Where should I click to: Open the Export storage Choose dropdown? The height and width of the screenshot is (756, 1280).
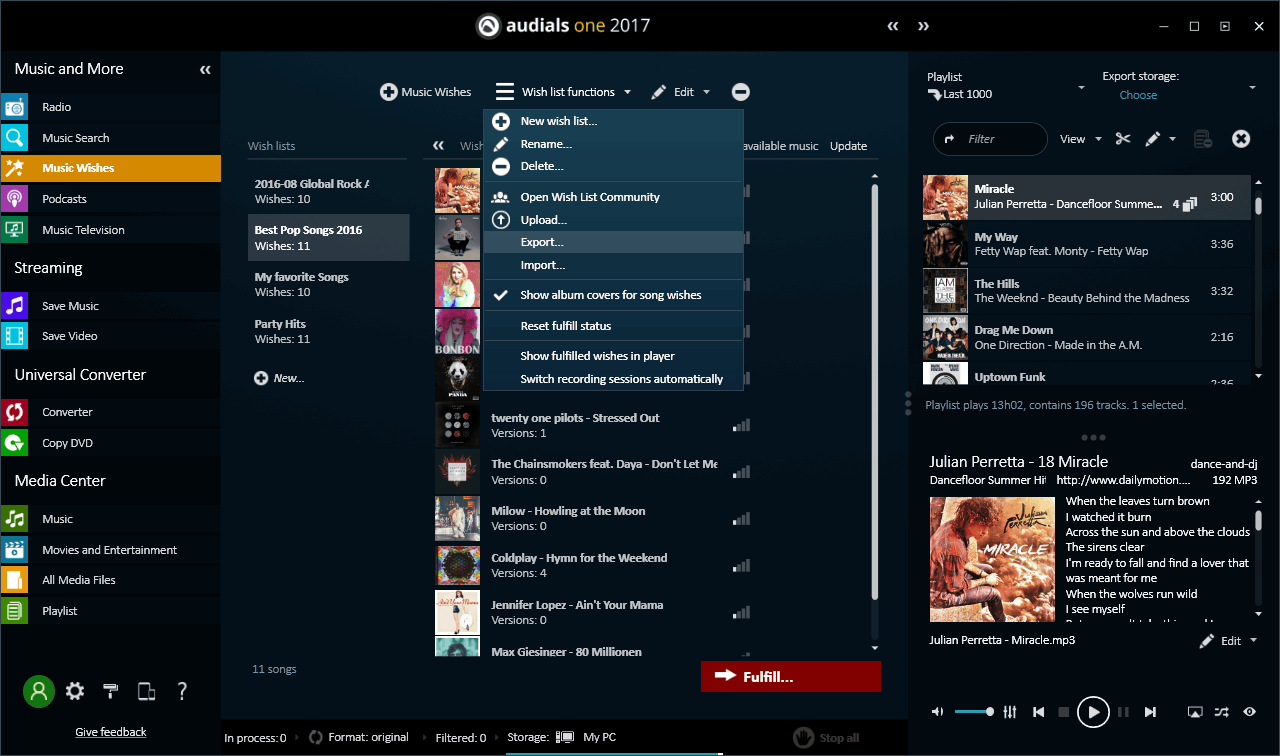(x=1139, y=94)
